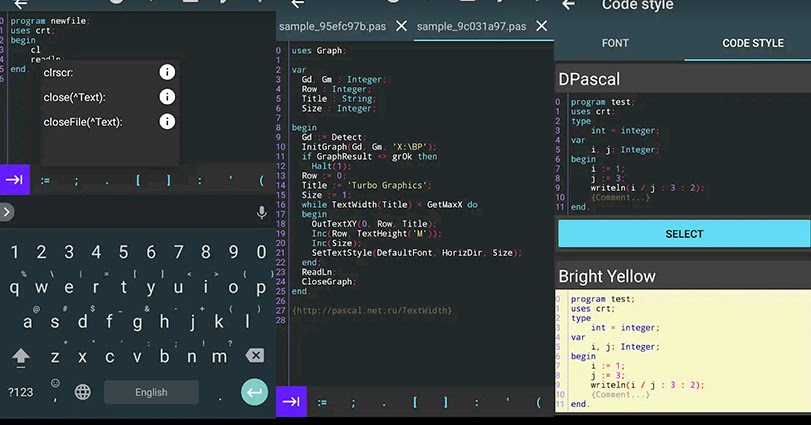
Task: Tap the green enter key on keyboard
Action: (x=254, y=392)
